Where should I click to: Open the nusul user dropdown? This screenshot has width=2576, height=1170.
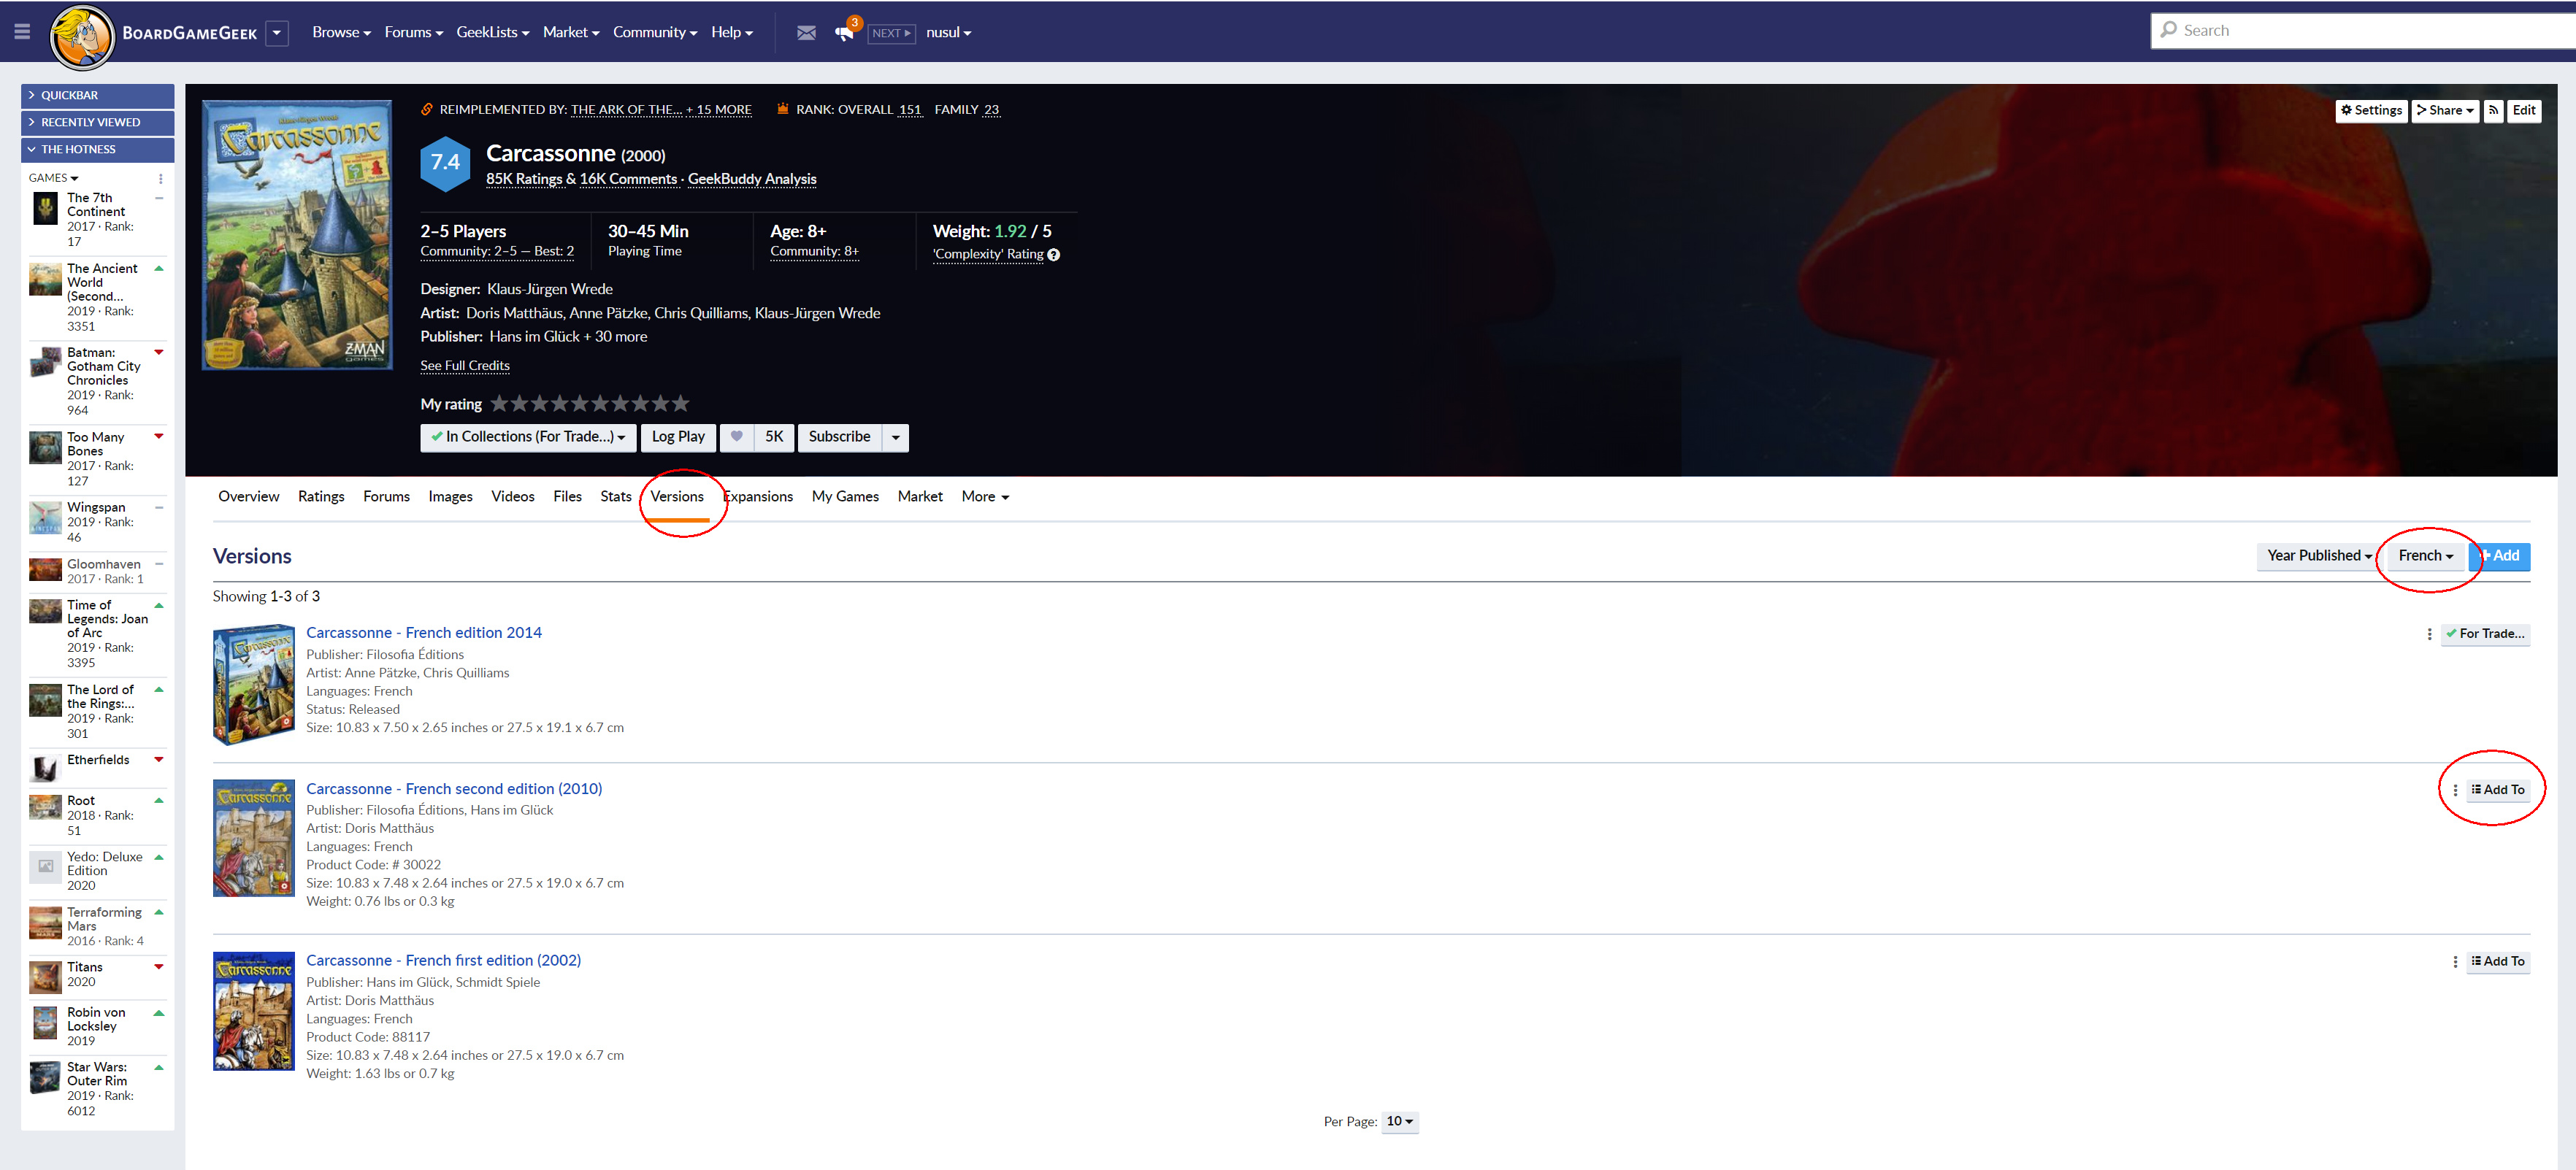coord(948,32)
